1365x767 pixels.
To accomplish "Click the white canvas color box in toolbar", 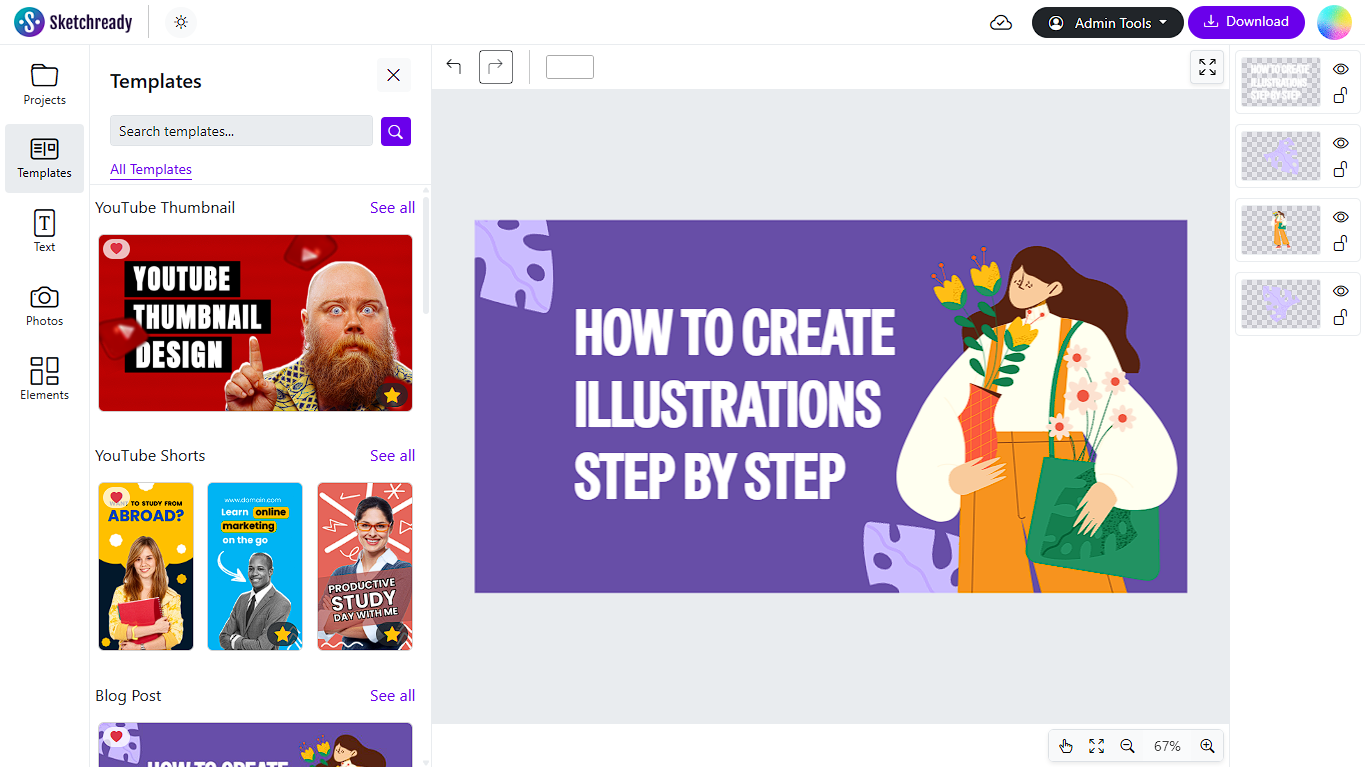I will pos(570,67).
